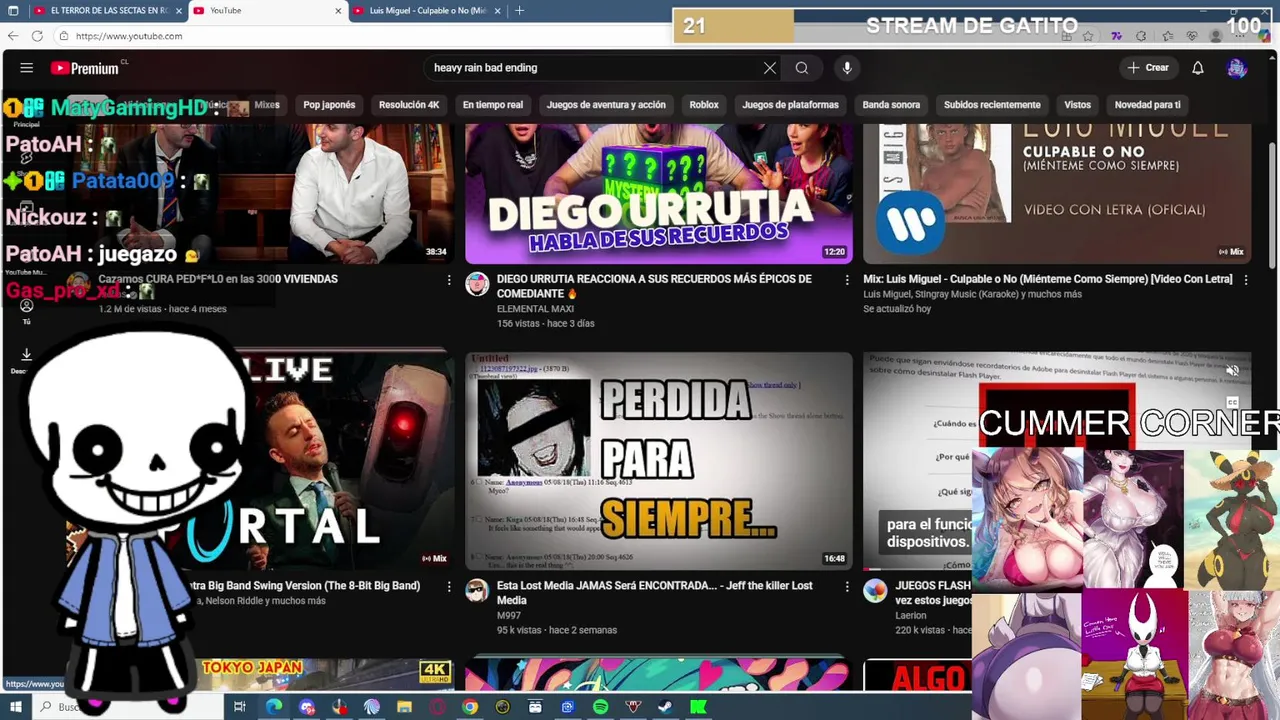This screenshot has width=1280, height=720.
Task: Play the PERDIDA PARA SIEMPRE thumbnail
Action: tap(659, 461)
